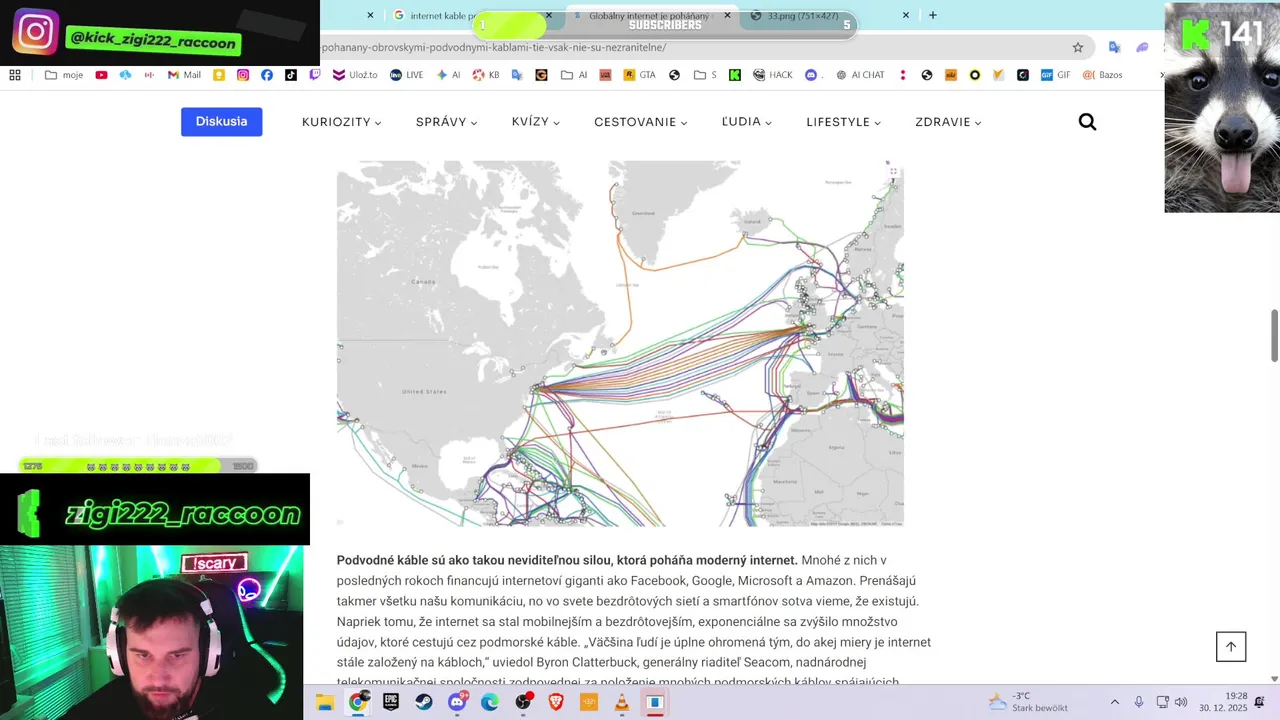This screenshot has height=720, width=1280.
Task: Open Discord from the taskbar
Action: click(x=457, y=702)
